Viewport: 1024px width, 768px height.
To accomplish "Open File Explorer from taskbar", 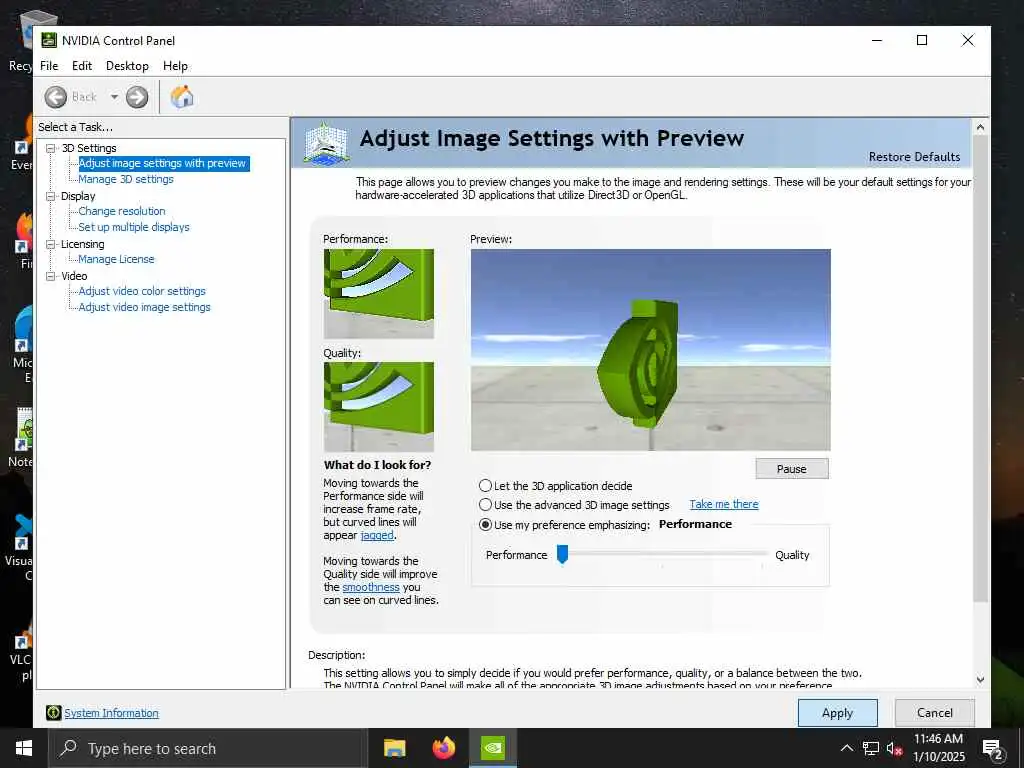I will 394,748.
